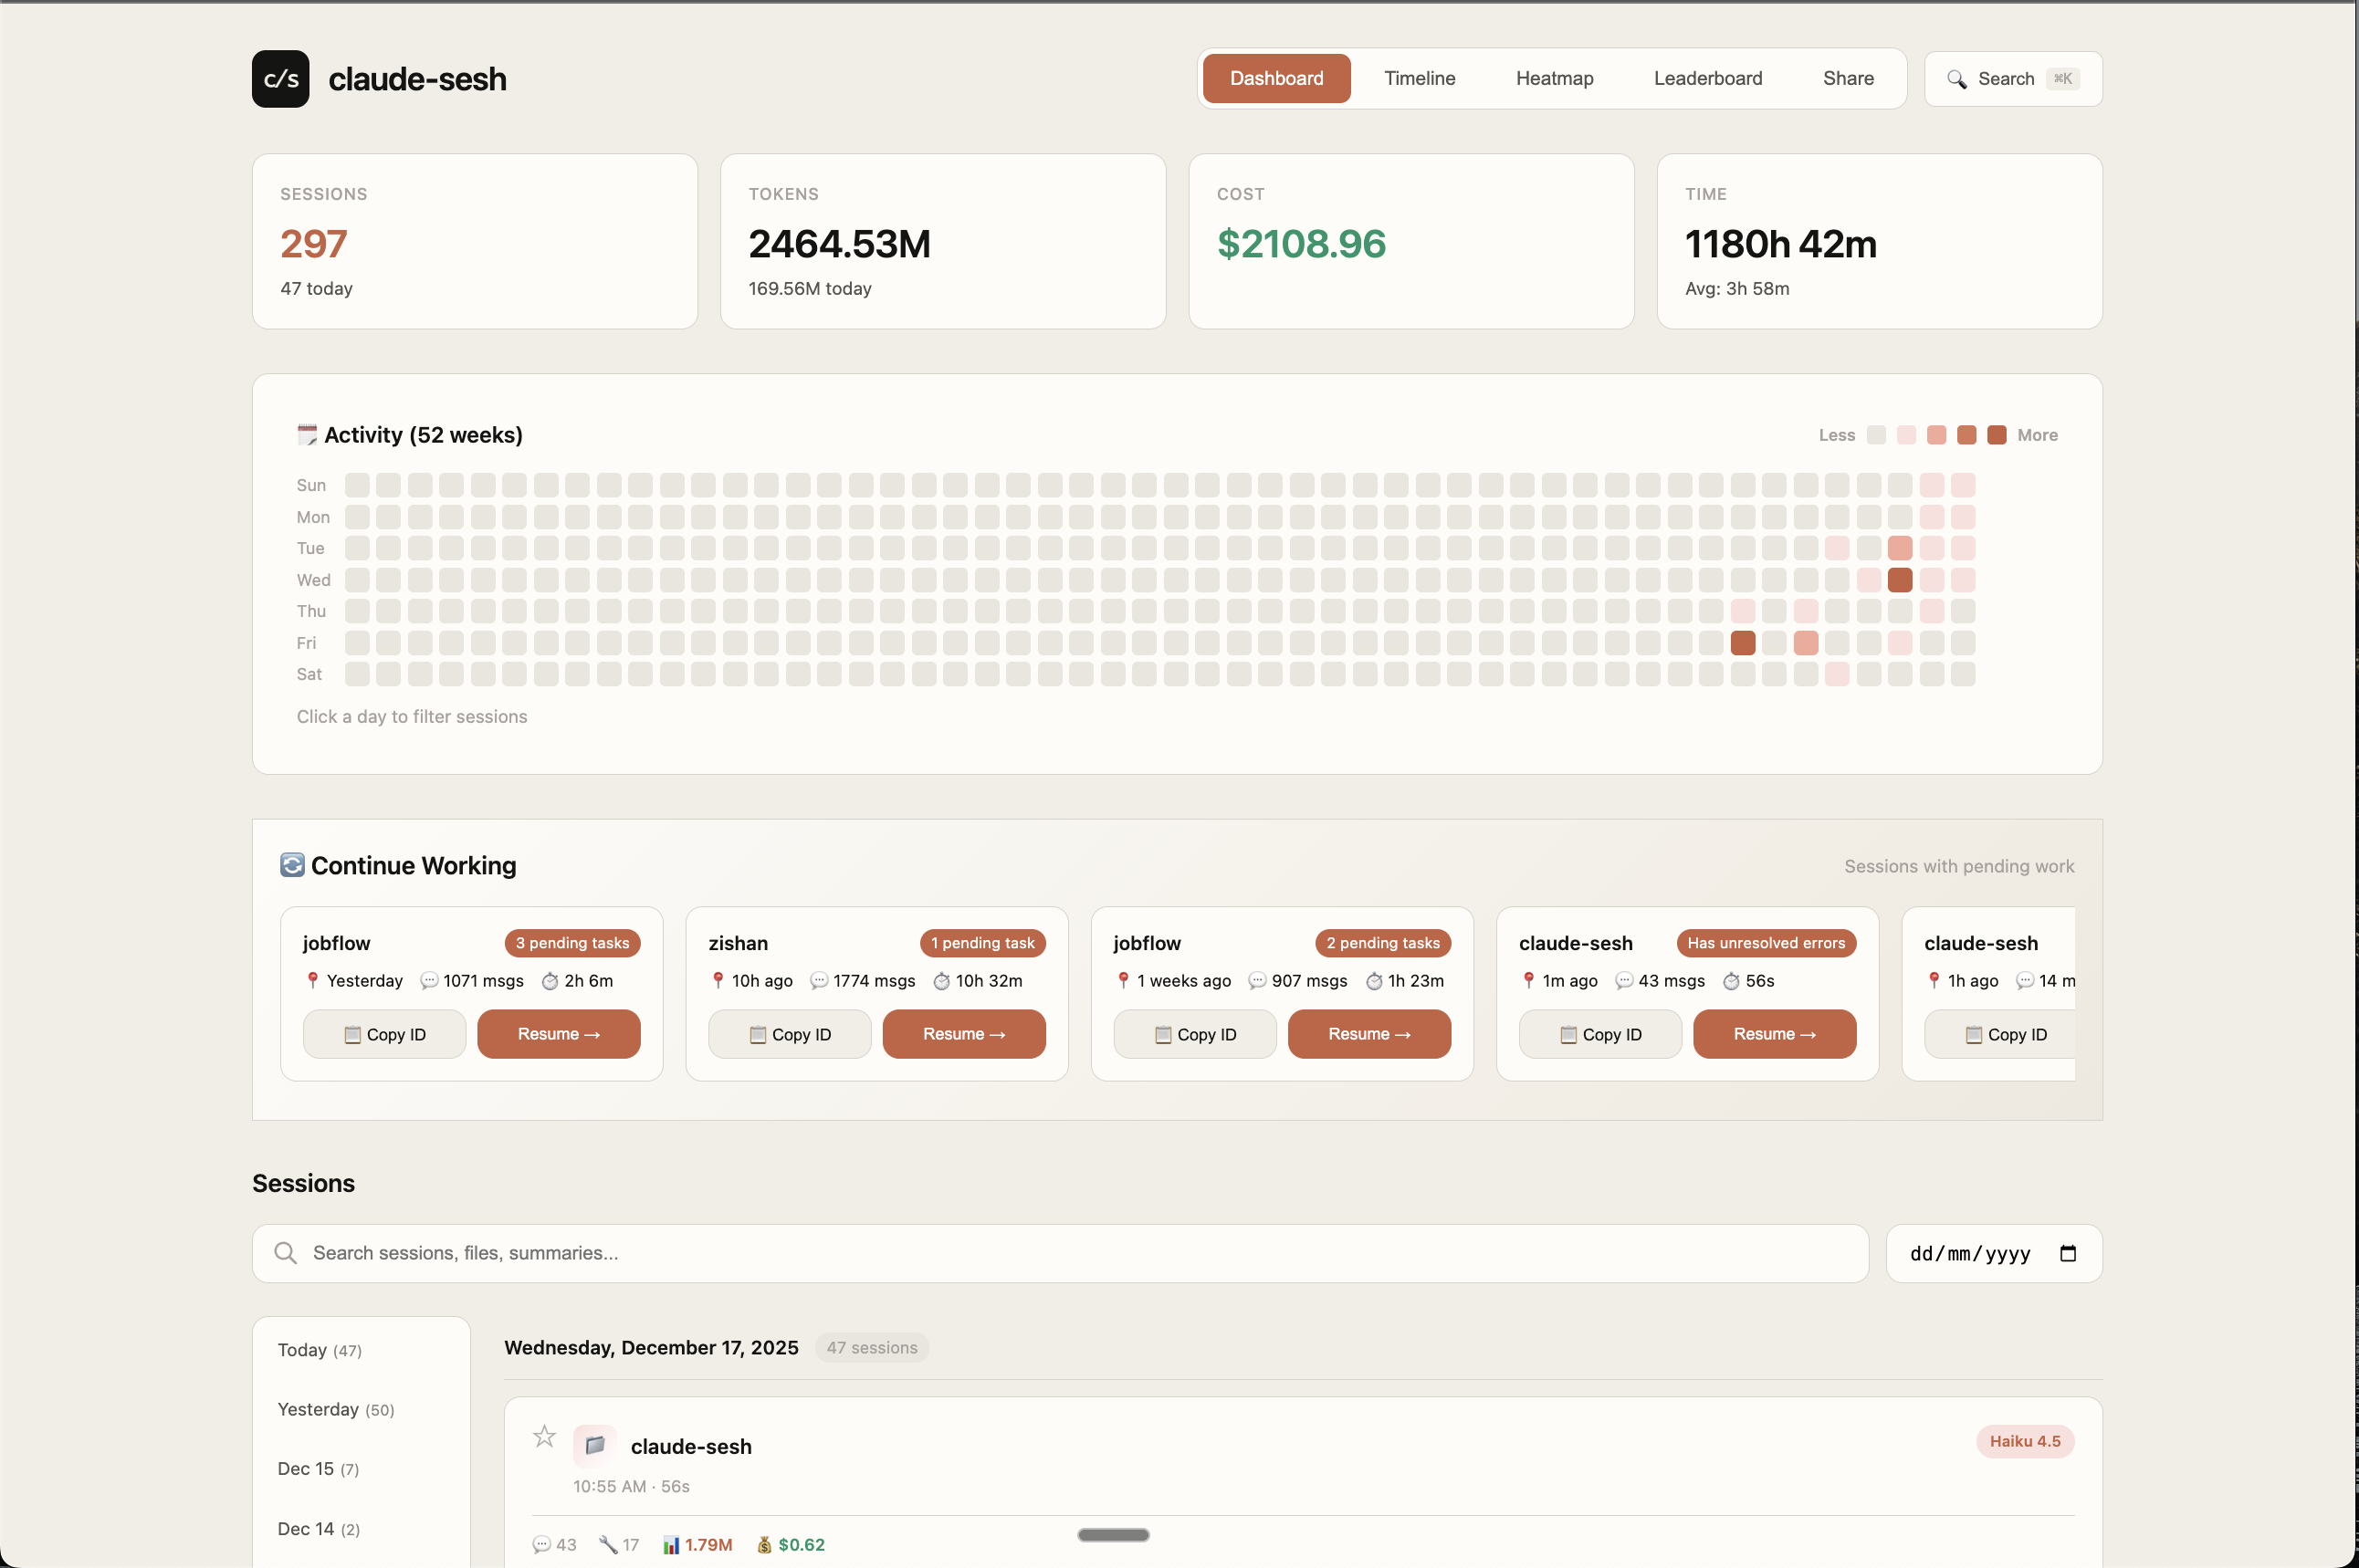Click the pin icon next to Yesterday
Viewport: 2359px width, 1568px height.
click(313, 980)
